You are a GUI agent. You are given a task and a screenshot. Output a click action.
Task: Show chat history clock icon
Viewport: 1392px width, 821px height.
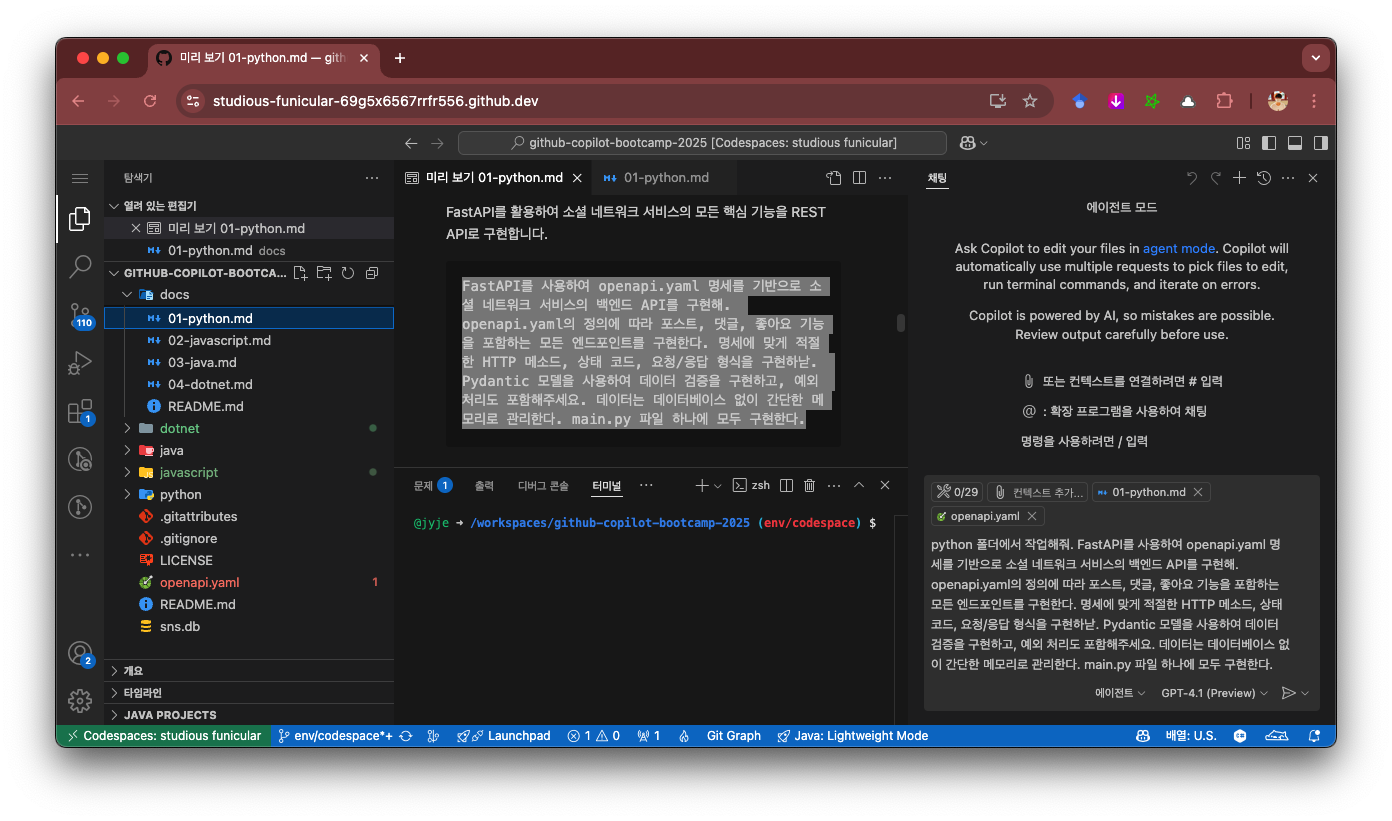(1264, 178)
